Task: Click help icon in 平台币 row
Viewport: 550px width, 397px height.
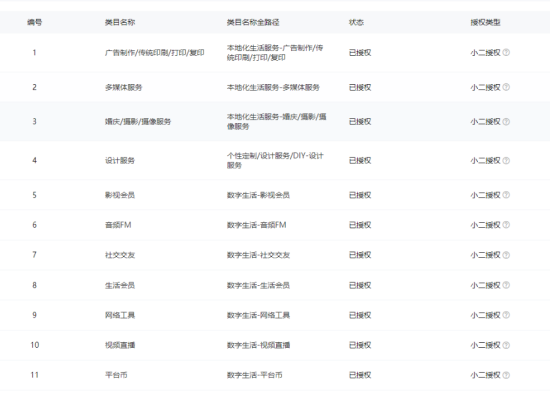Action: pos(506,375)
